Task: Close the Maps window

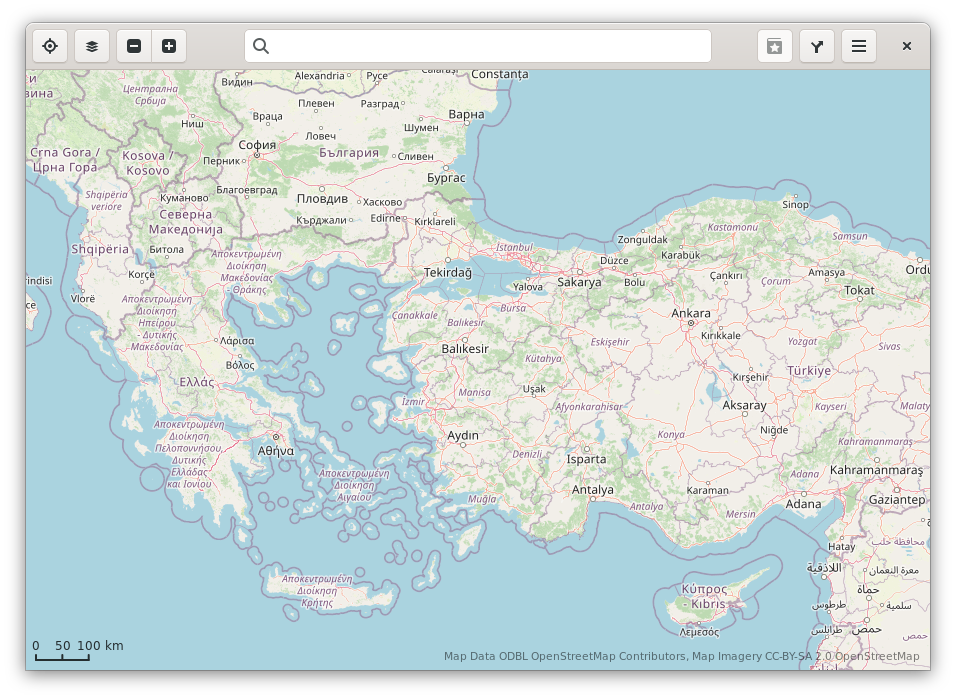Action: pos(907,46)
